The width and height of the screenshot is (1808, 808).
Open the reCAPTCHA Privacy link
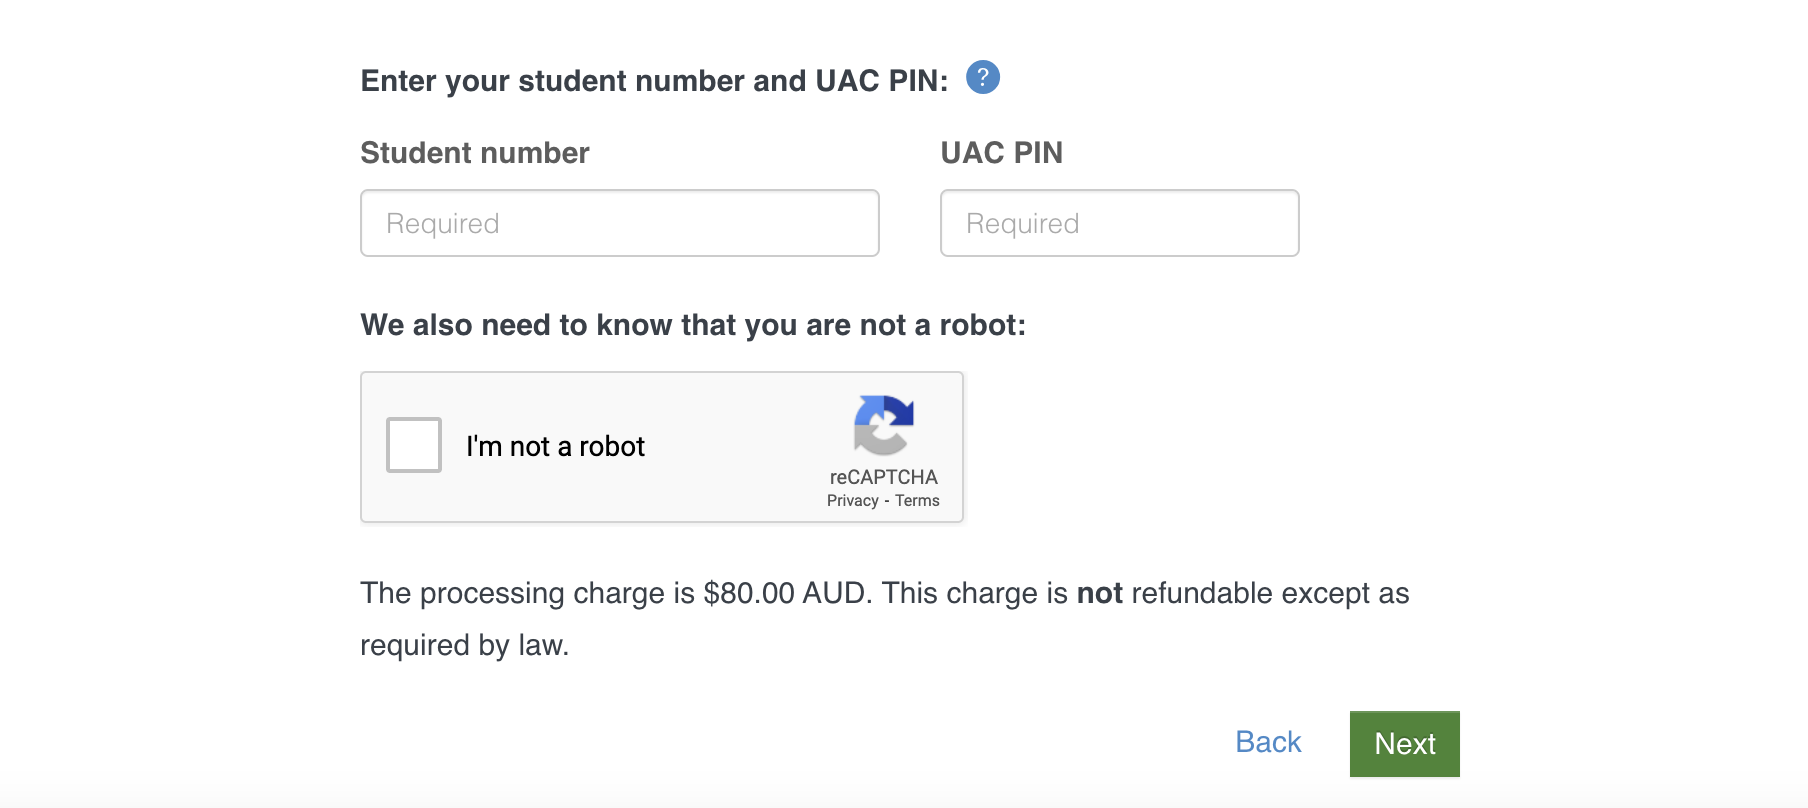tap(852, 501)
